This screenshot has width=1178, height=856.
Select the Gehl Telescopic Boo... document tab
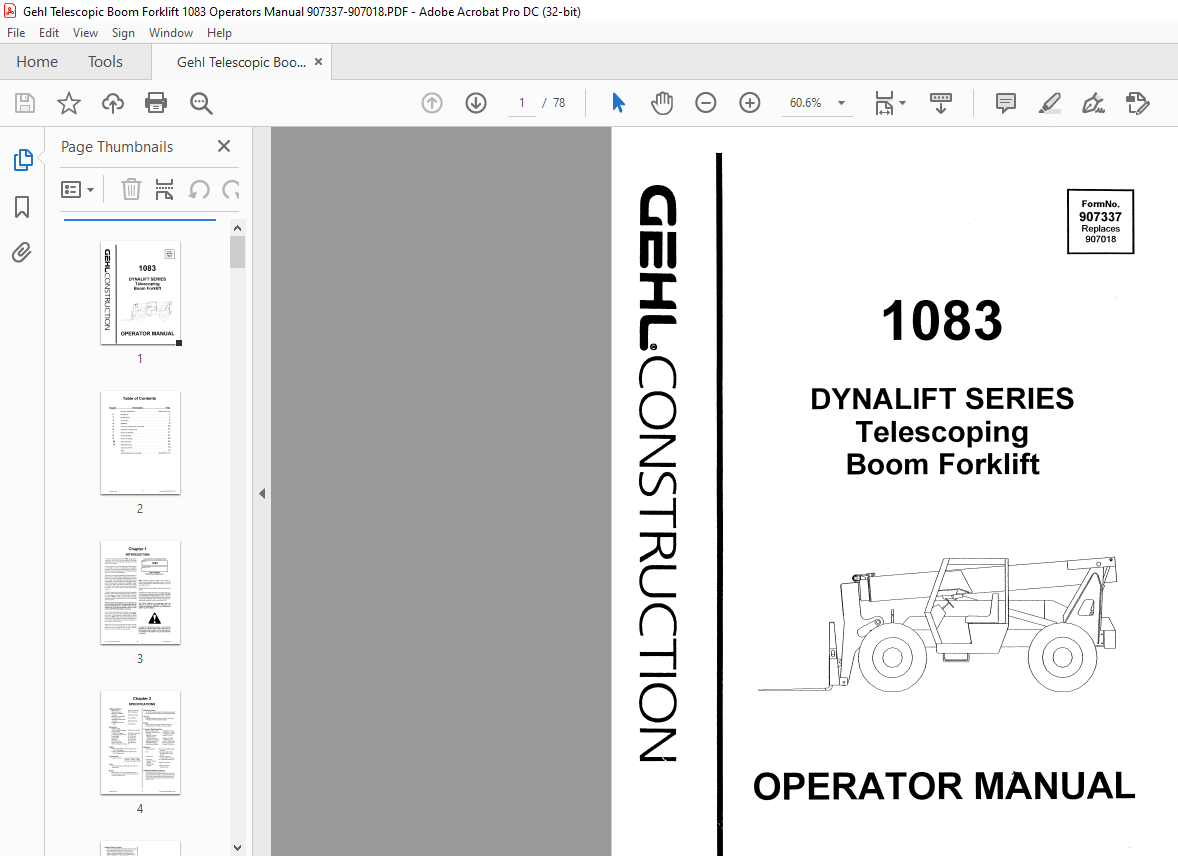[241, 62]
